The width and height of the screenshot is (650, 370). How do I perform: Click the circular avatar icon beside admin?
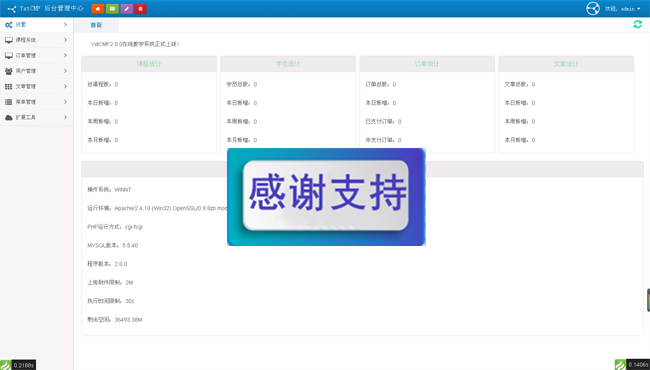[x=593, y=9]
